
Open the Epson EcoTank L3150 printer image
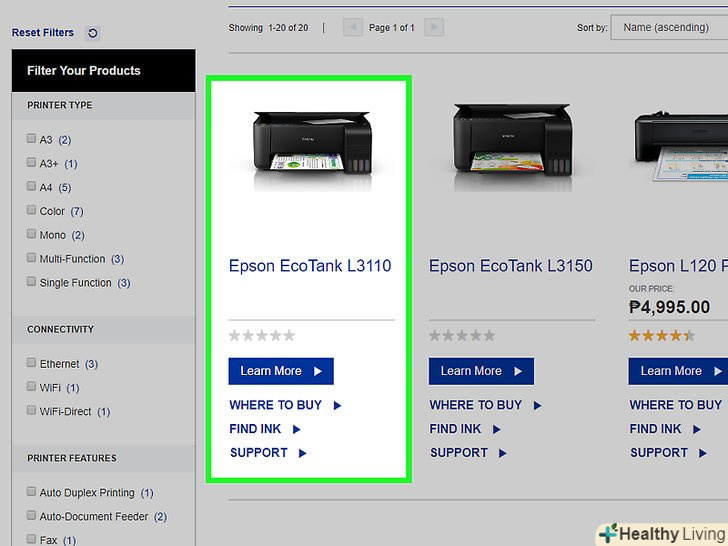pos(512,146)
